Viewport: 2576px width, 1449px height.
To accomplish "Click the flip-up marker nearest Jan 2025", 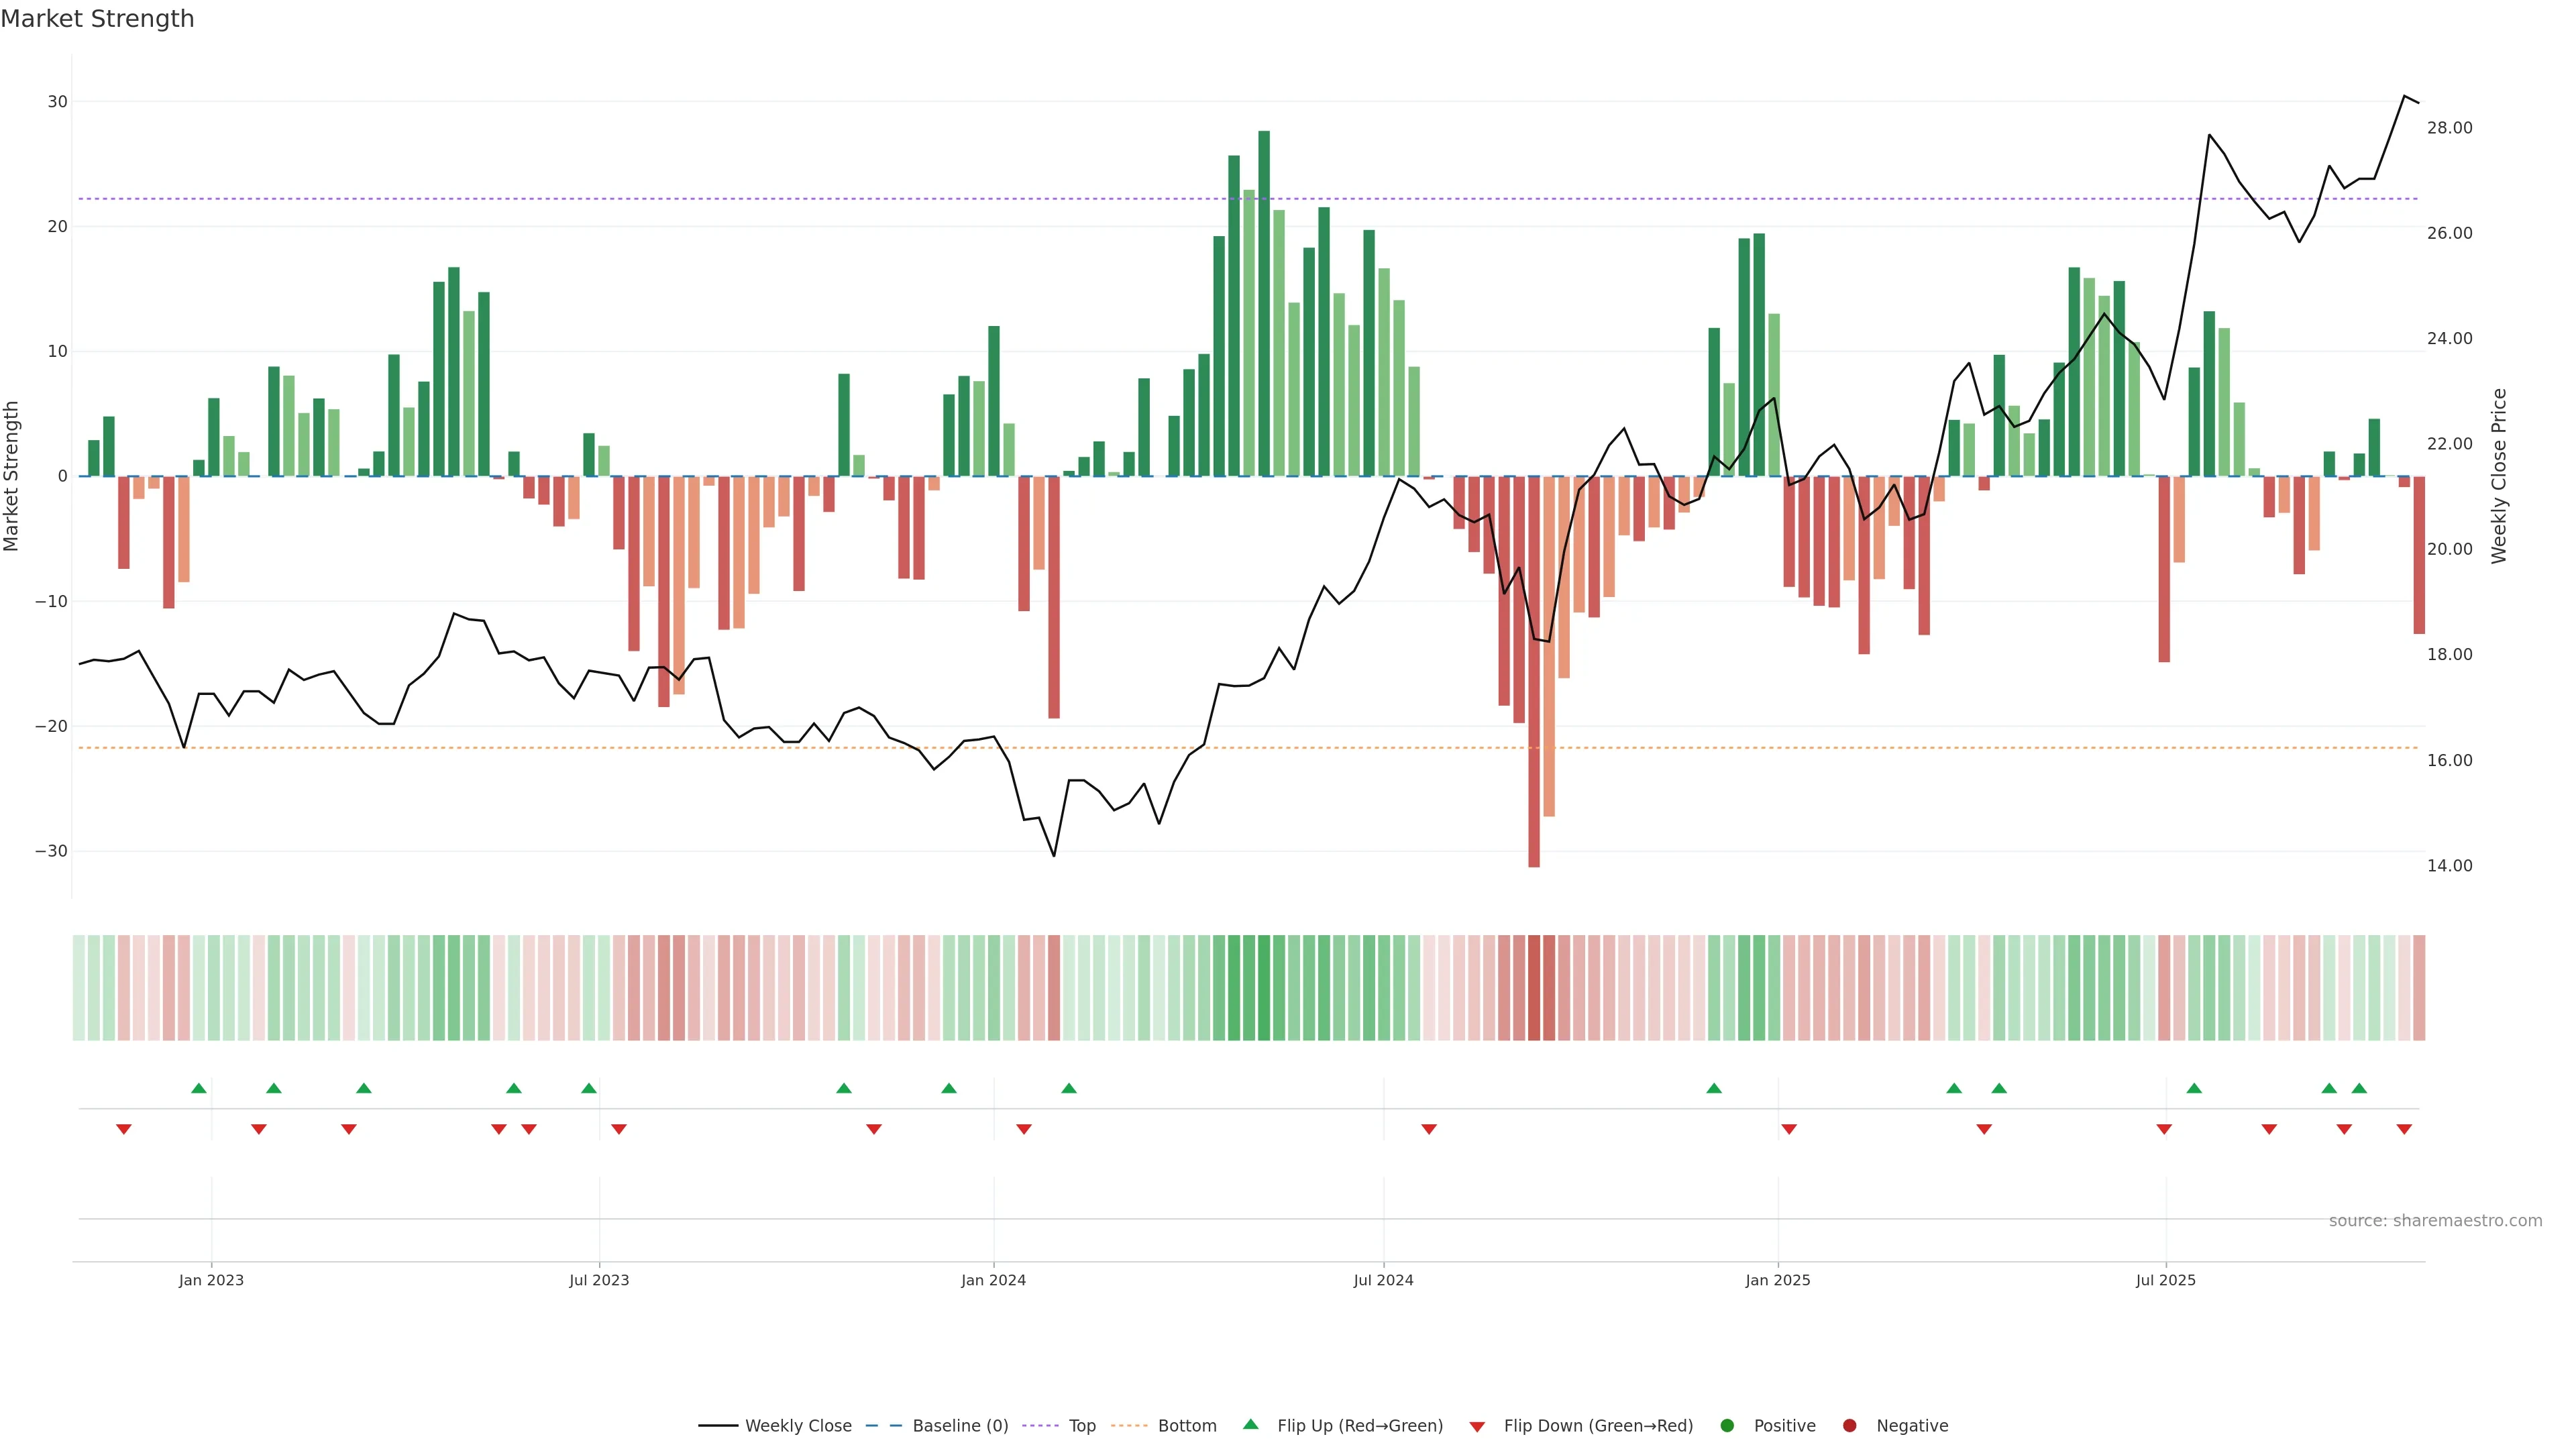I will point(1714,1088).
